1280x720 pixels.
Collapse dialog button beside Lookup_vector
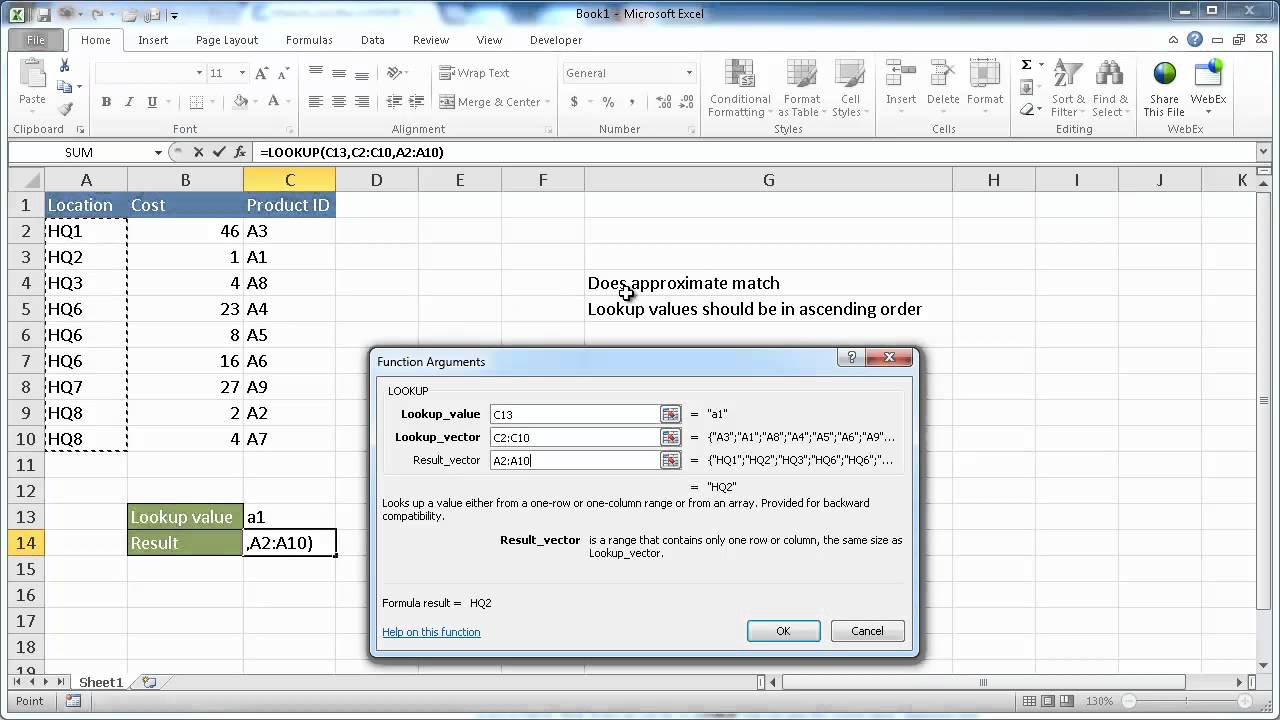[670, 437]
